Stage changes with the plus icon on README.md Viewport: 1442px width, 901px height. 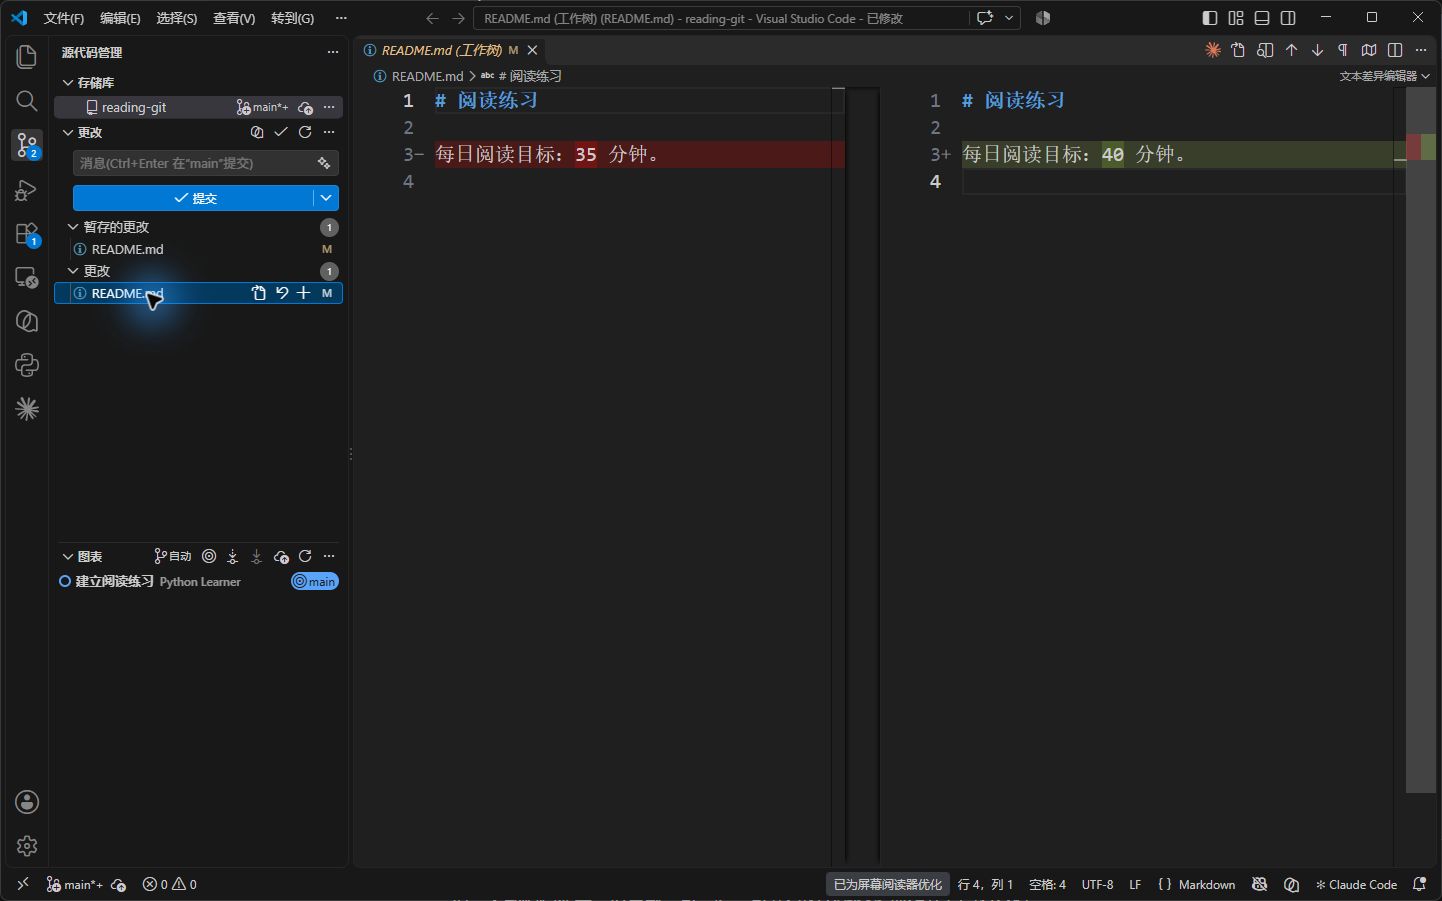click(304, 293)
